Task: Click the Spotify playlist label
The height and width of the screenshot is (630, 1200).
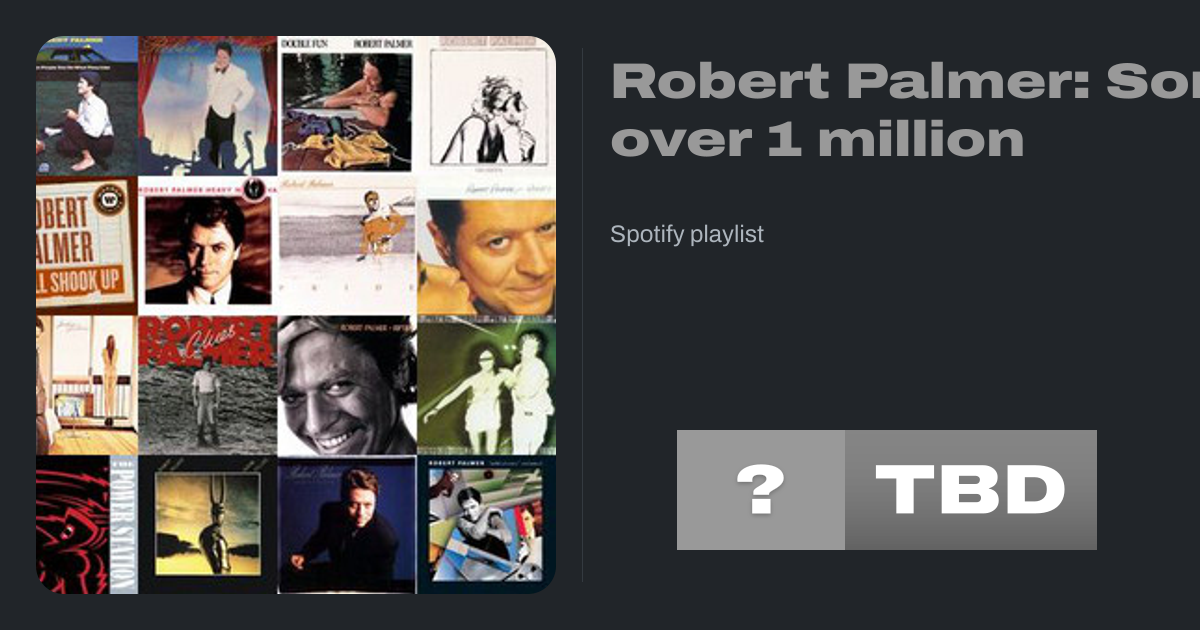Action: [x=687, y=234]
